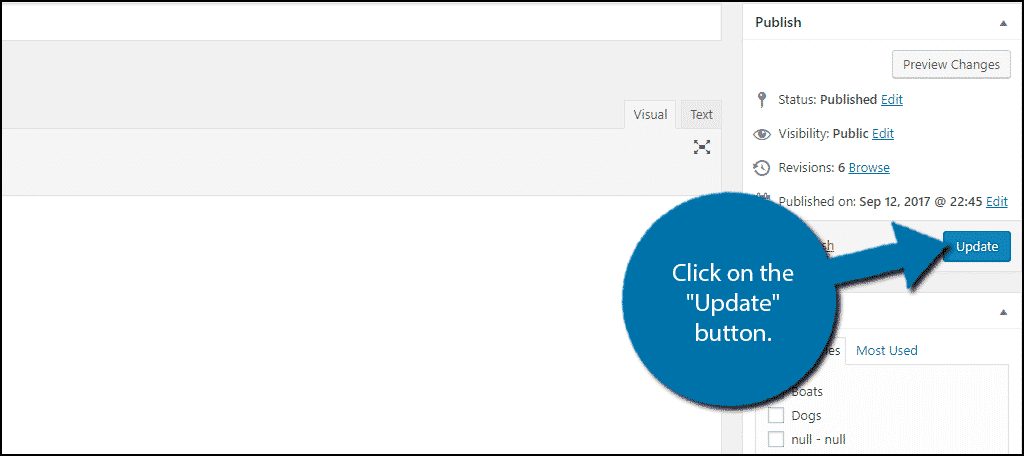The image size is (1024, 456).
Task: Collapse the Categories panel
Action: coord(1003,312)
